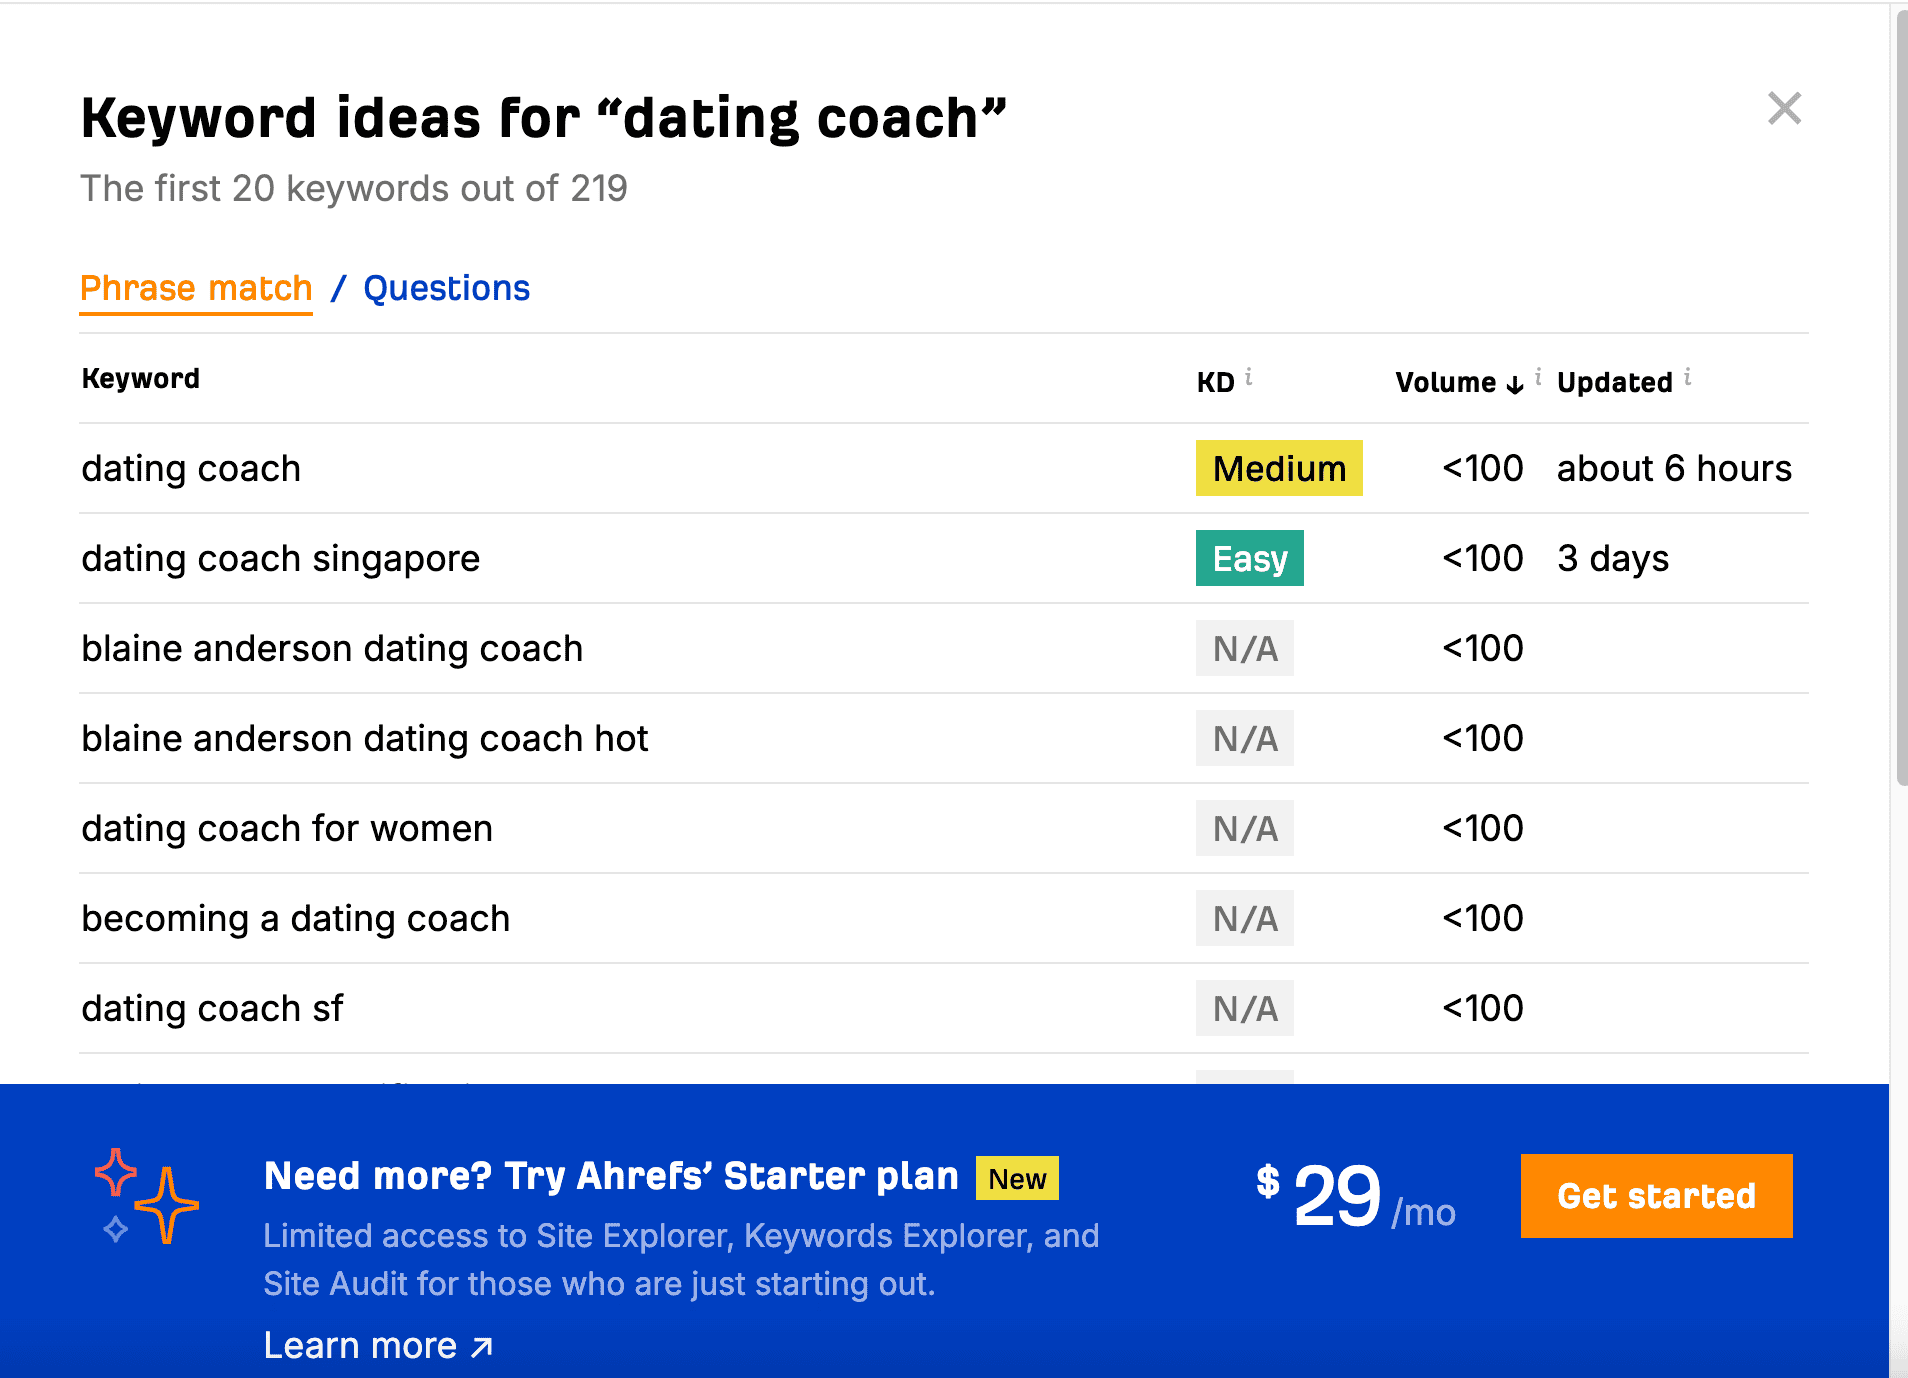Click the KD info icon
This screenshot has width=1908, height=1378.
coord(1249,377)
